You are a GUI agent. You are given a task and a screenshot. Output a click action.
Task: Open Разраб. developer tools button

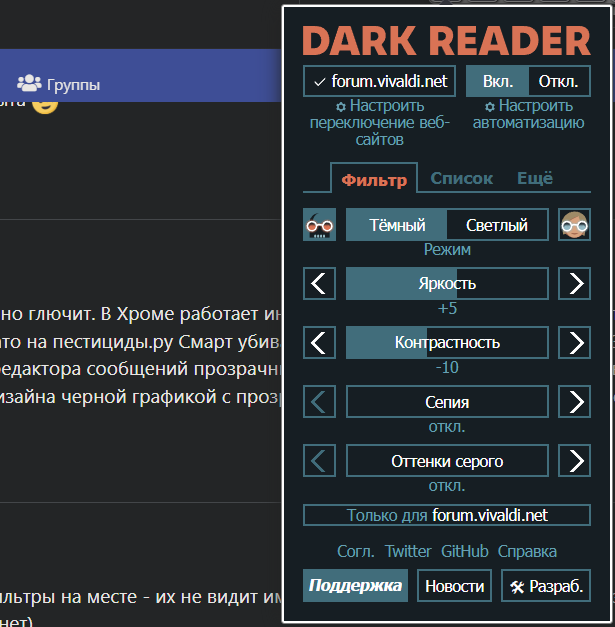546,586
